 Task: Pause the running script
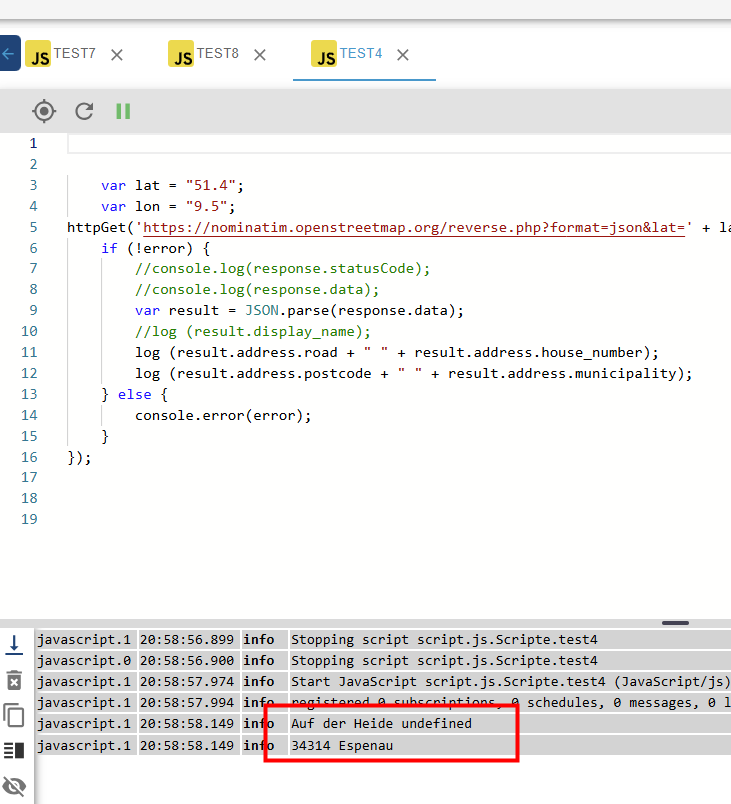click(123, 111)
